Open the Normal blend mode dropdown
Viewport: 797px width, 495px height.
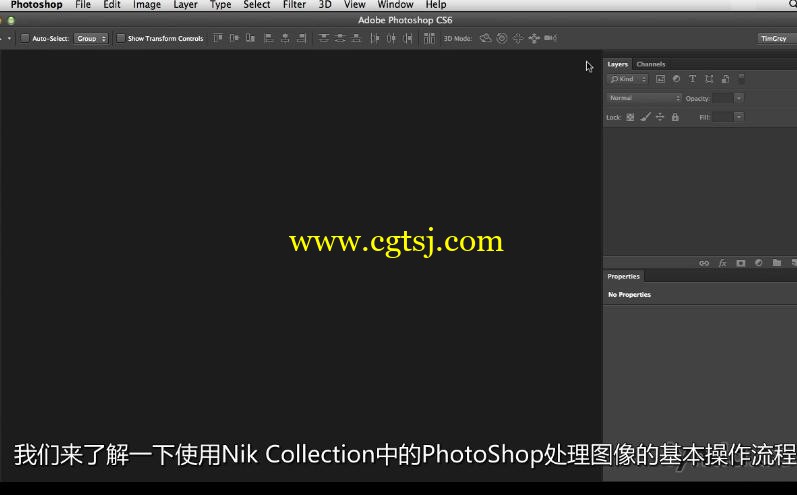pos(644,98)
